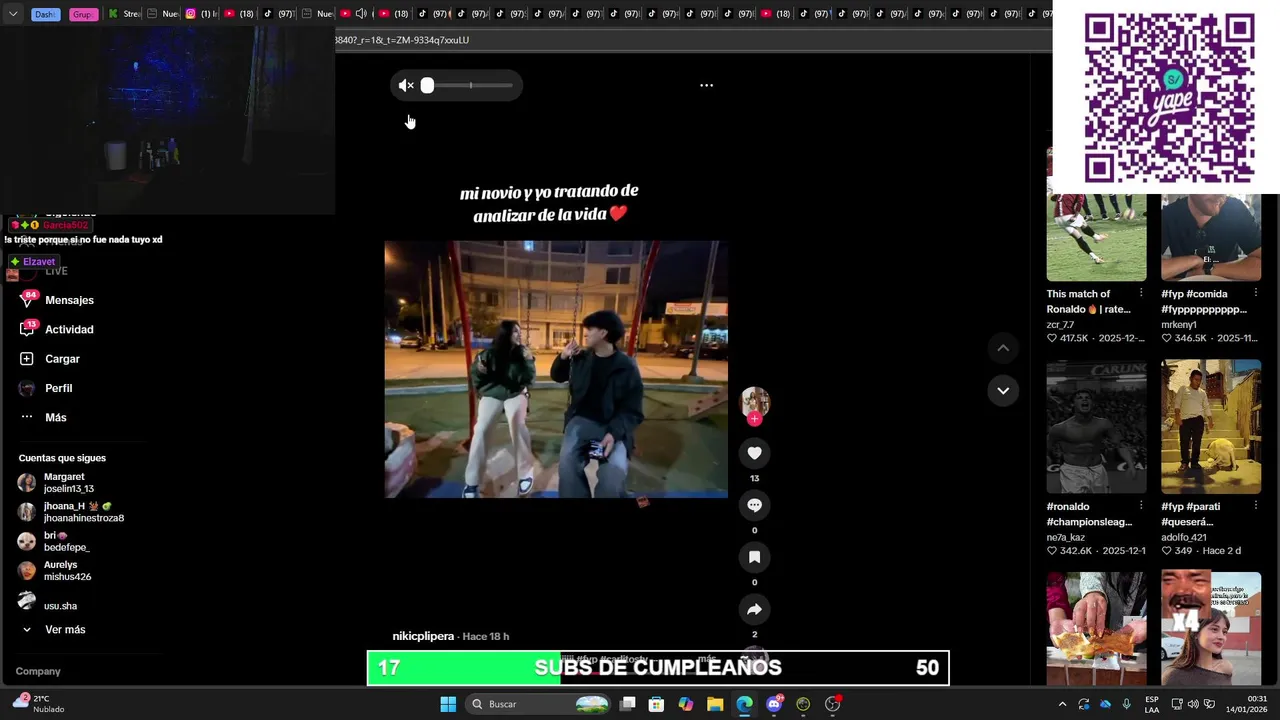
Task: Open the browser tab list dropdown arrow
Action: click(x=13, y=14)
